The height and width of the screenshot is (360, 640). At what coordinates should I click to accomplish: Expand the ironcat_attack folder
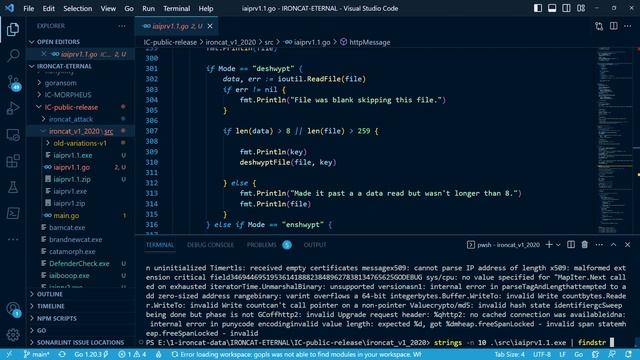(71, 119)
